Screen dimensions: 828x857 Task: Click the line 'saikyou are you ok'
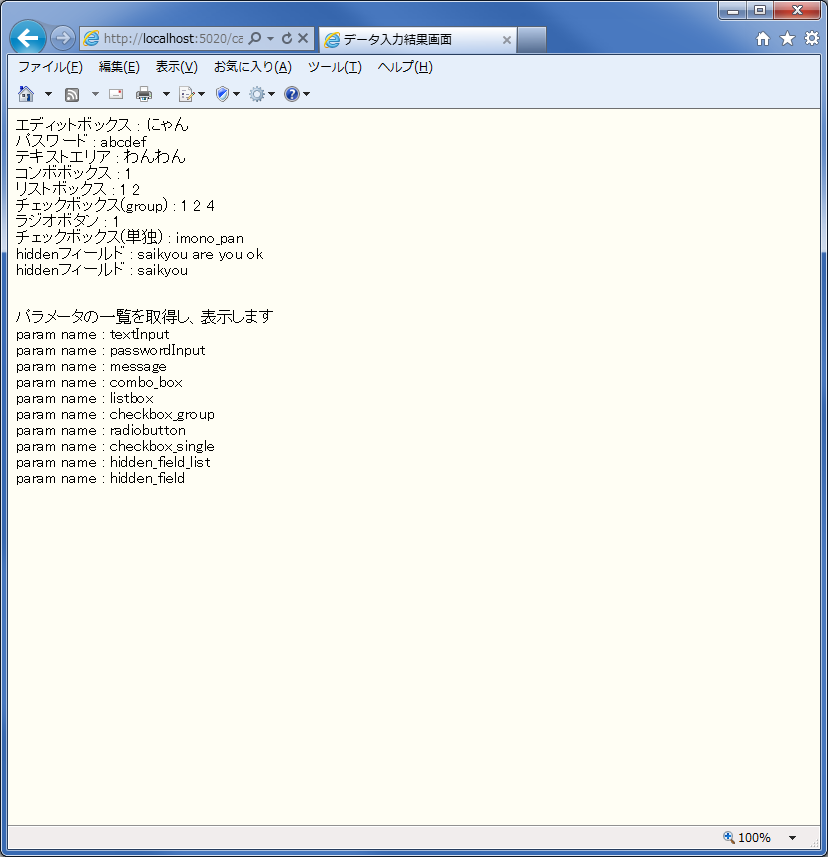[x=200, y=254]
